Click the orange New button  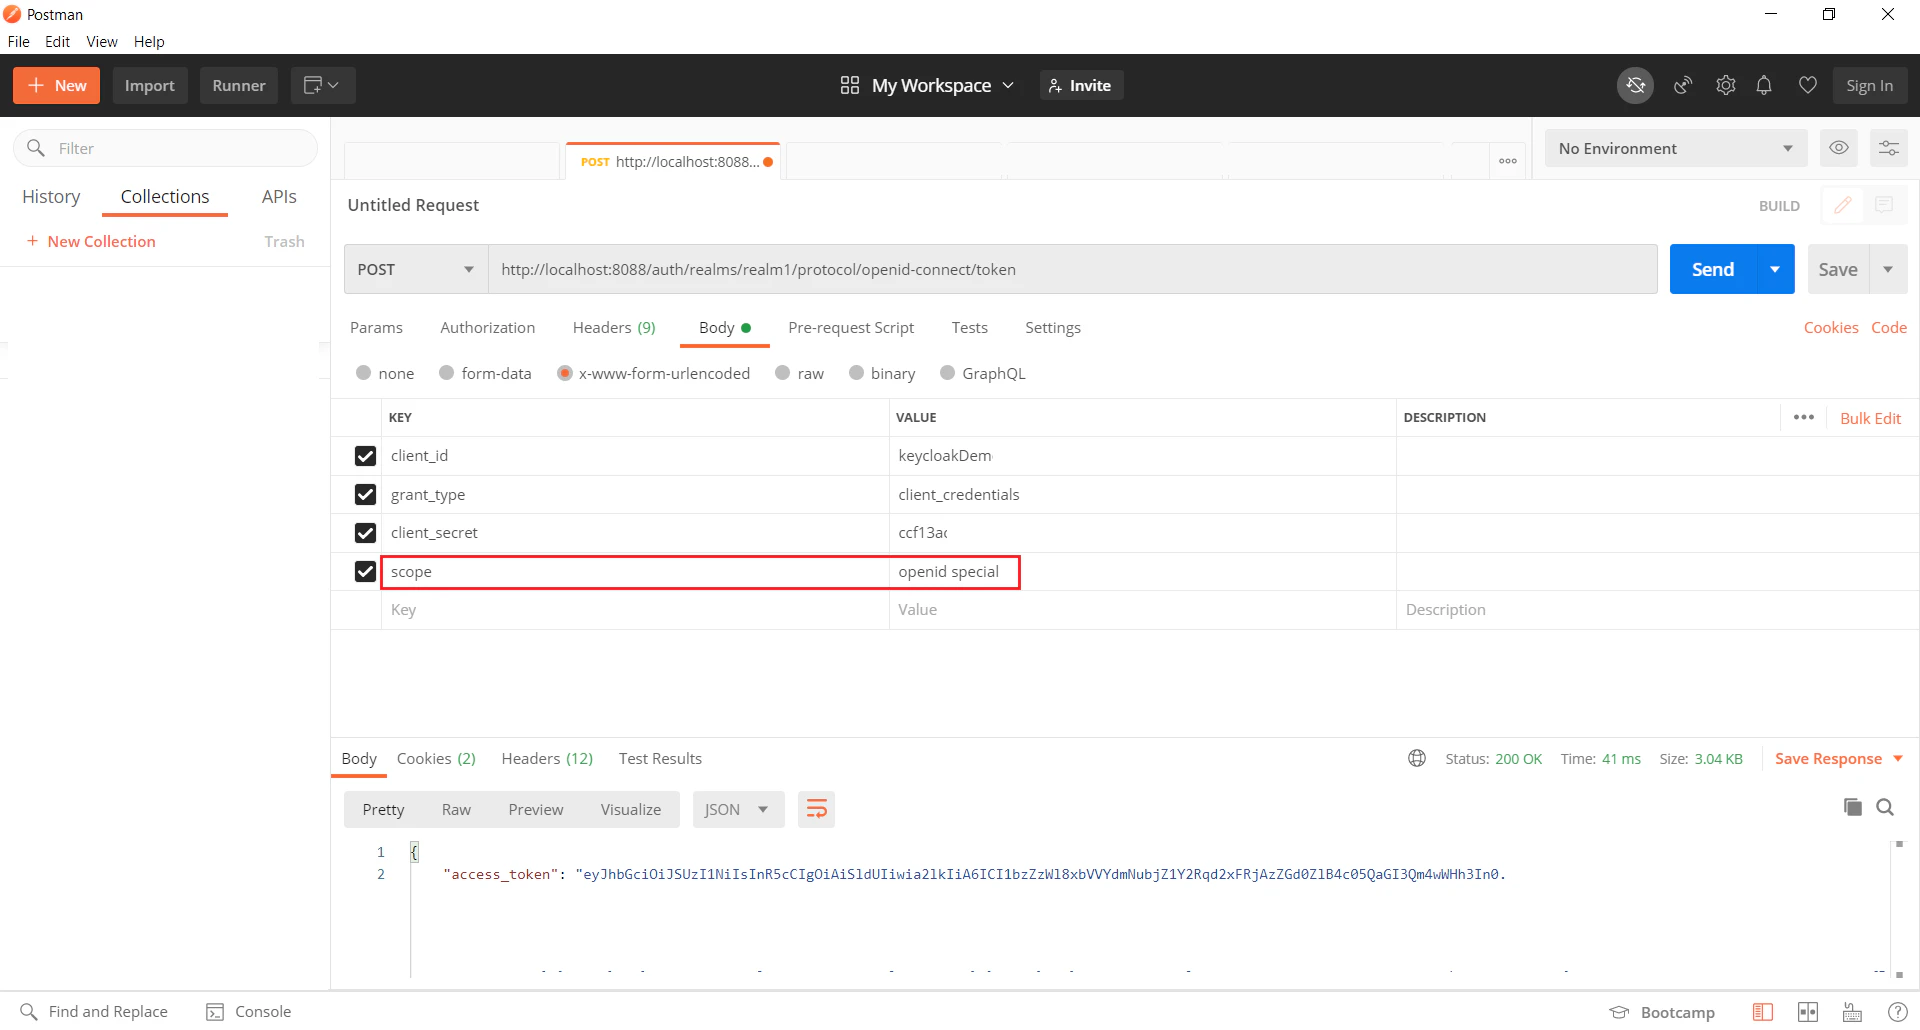tap(56, 86)
